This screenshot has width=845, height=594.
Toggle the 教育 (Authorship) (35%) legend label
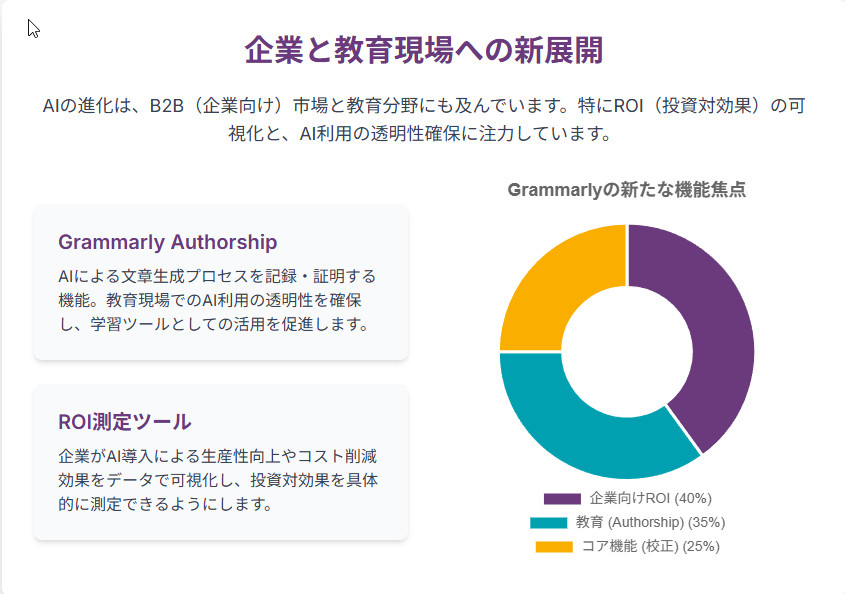pos(650,522)
